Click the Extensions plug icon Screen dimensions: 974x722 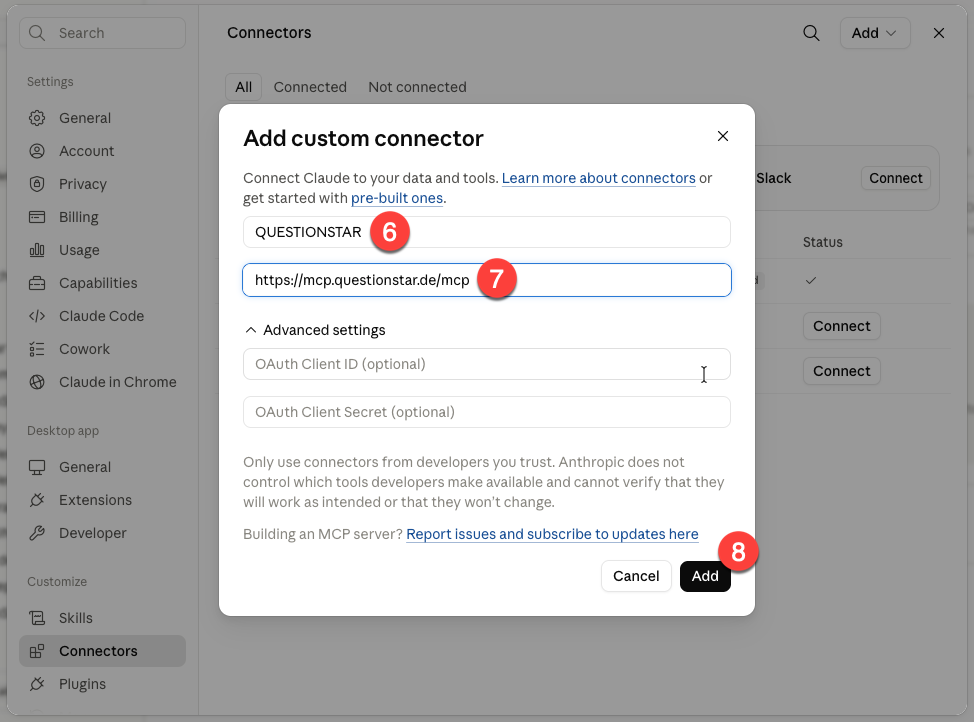37,500
